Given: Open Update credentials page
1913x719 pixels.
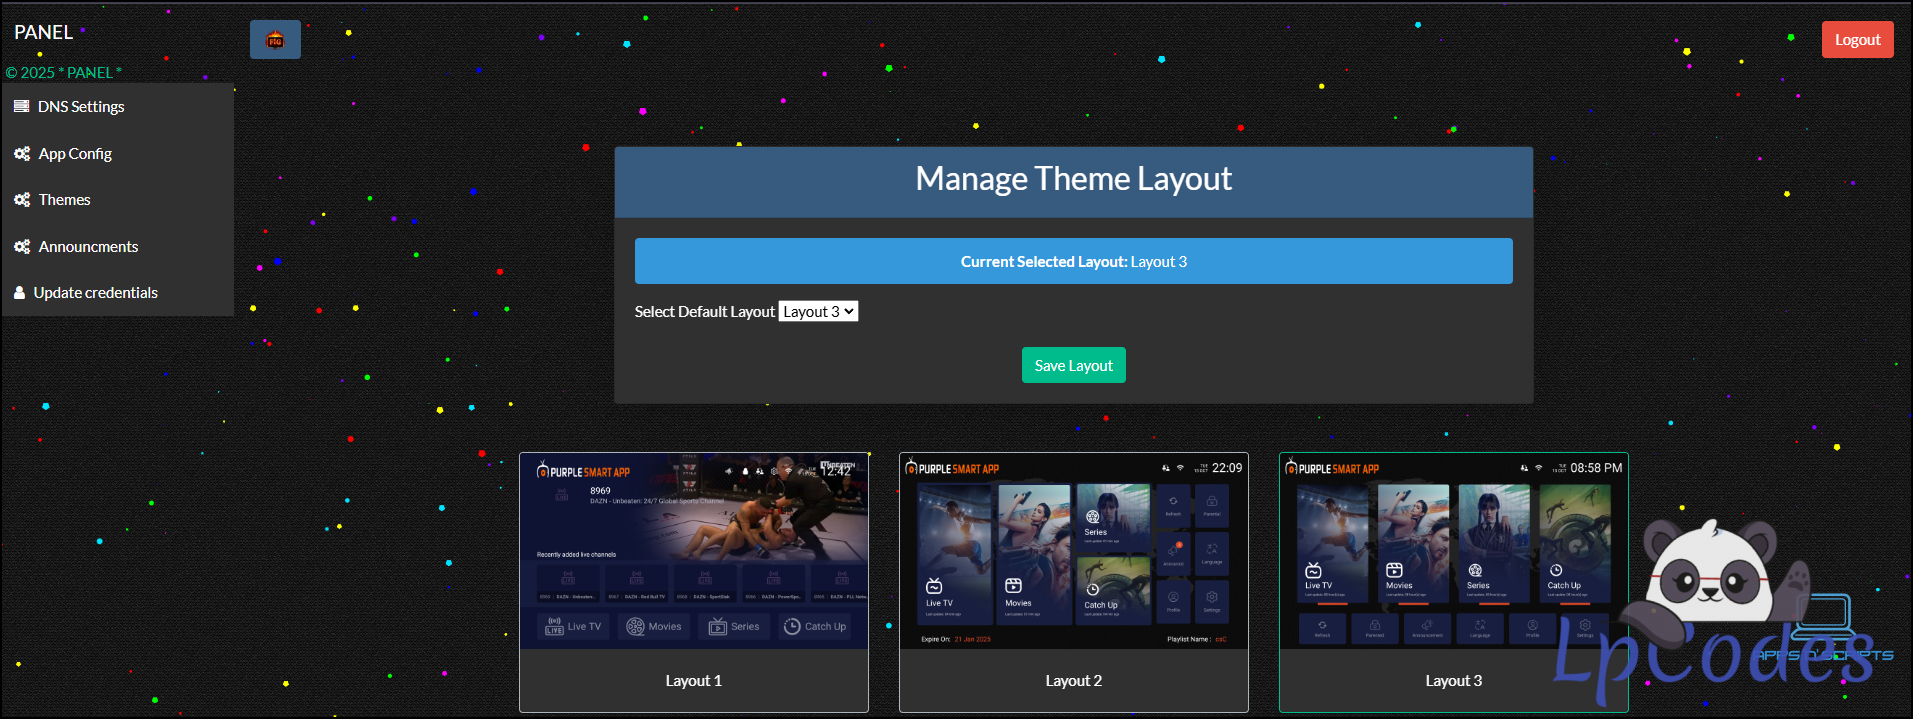Looking at the screenshot, I should coord(95,293).
